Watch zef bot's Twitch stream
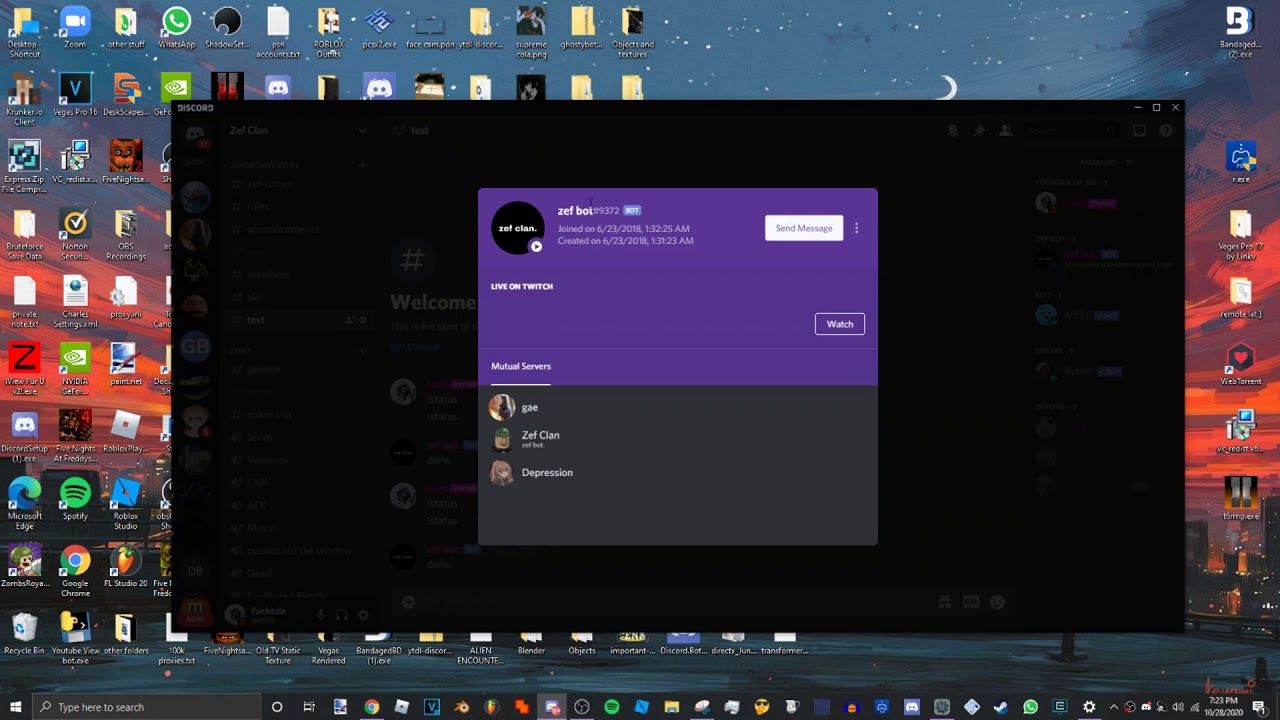This screenshot has height=720, width=1280. pos(840,324)
